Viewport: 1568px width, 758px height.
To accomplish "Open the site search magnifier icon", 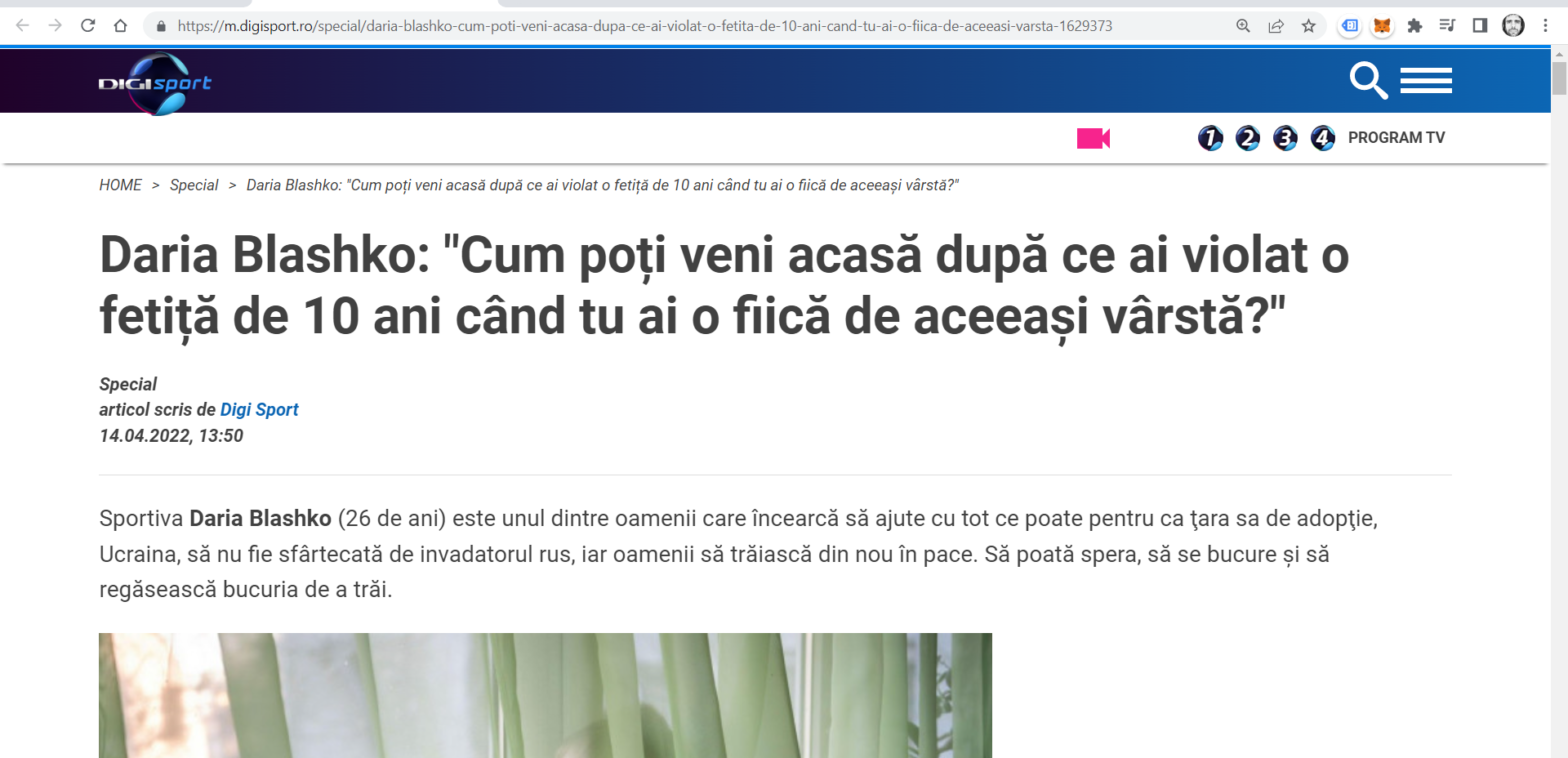I will click(1369, 81).
